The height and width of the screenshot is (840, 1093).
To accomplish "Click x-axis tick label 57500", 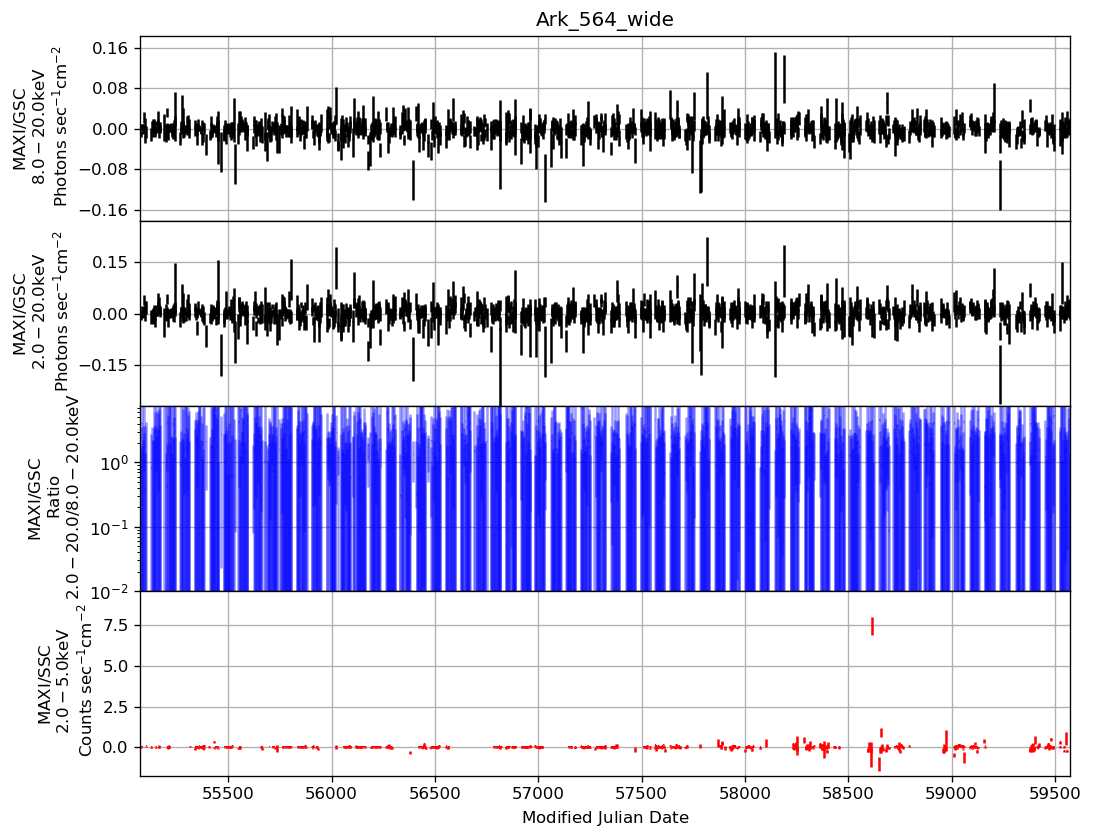I will tap(641, 794).
